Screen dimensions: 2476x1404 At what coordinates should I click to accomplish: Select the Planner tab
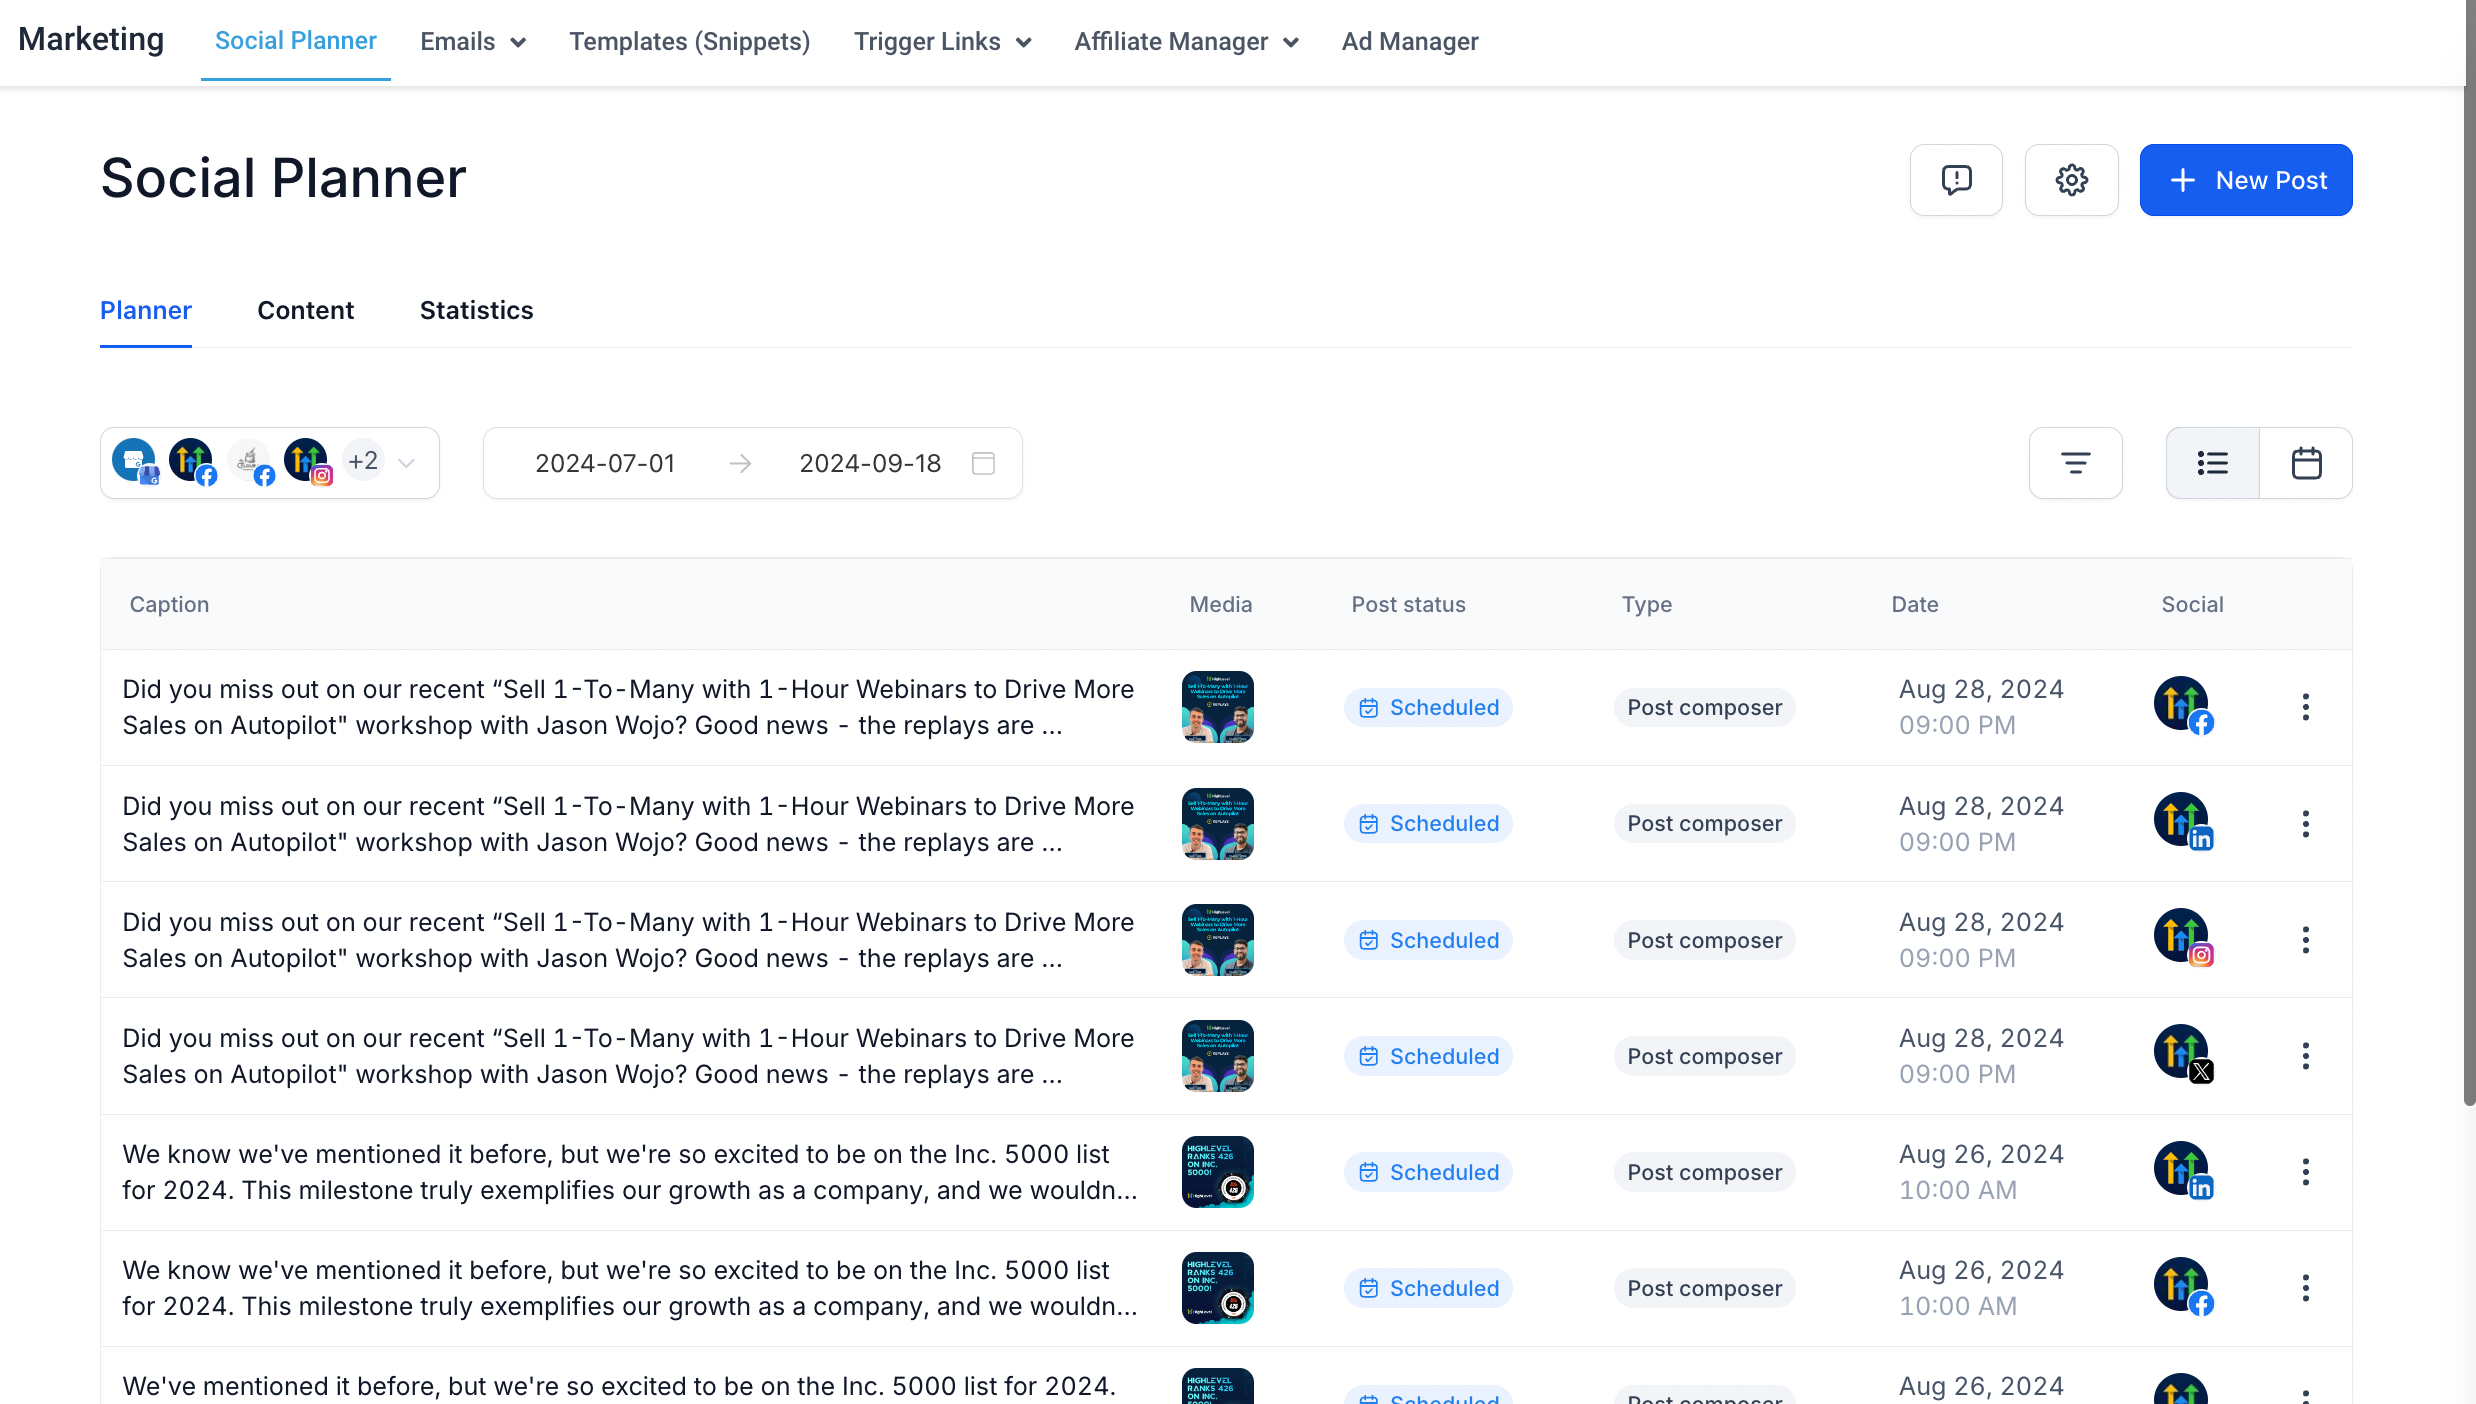(x=146, y=310)
